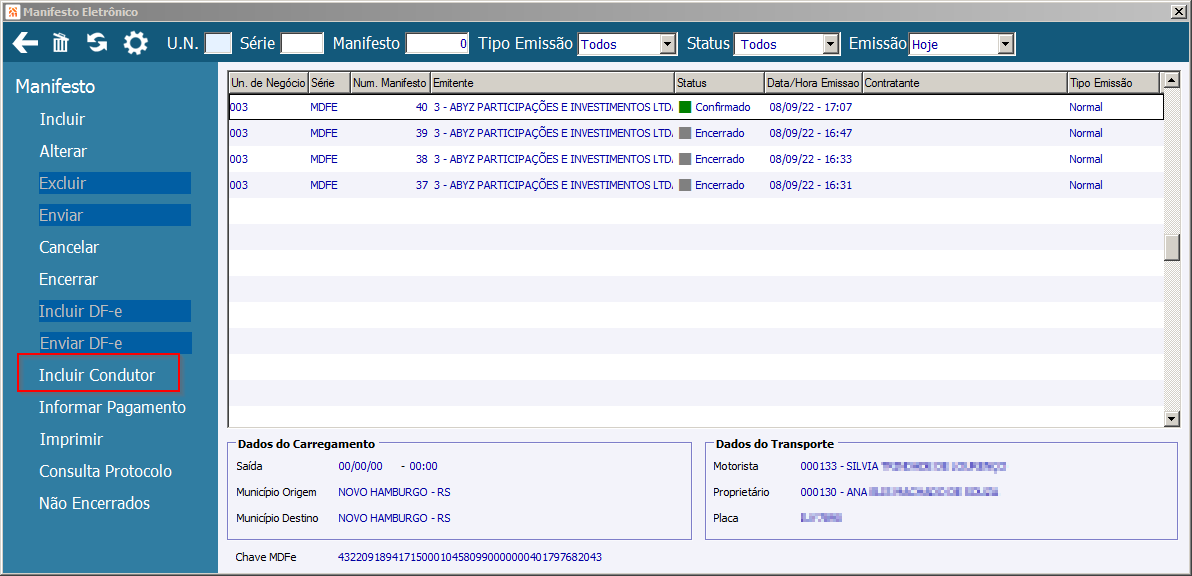Click the grid's scroll up arrow
Screen dimensions: 1192x576
click(1171, 80)
